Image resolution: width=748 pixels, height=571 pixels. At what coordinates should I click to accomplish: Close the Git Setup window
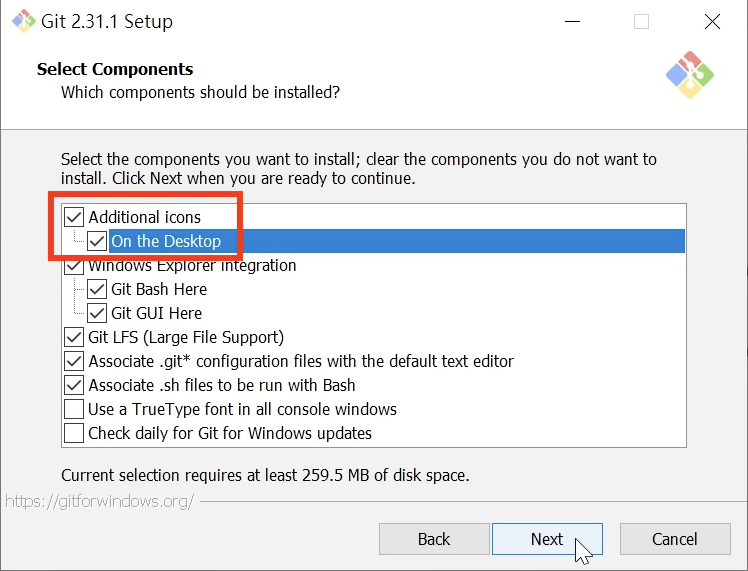[712, 22]
